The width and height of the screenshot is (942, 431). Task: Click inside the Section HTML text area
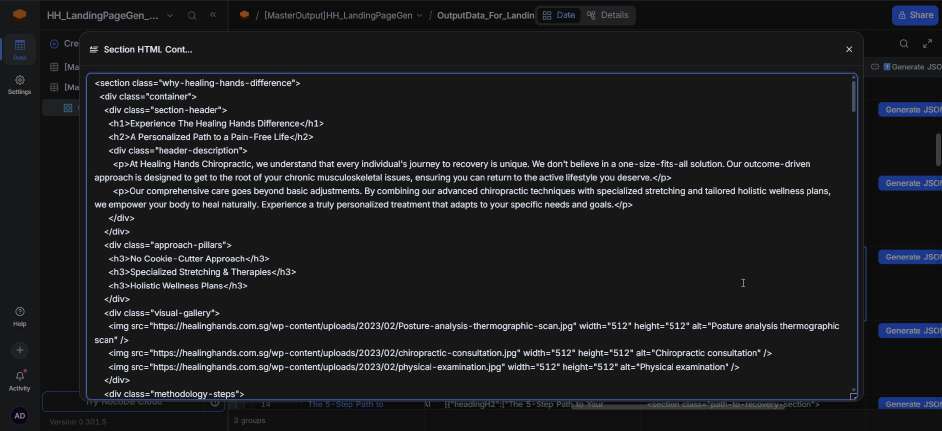472,237
